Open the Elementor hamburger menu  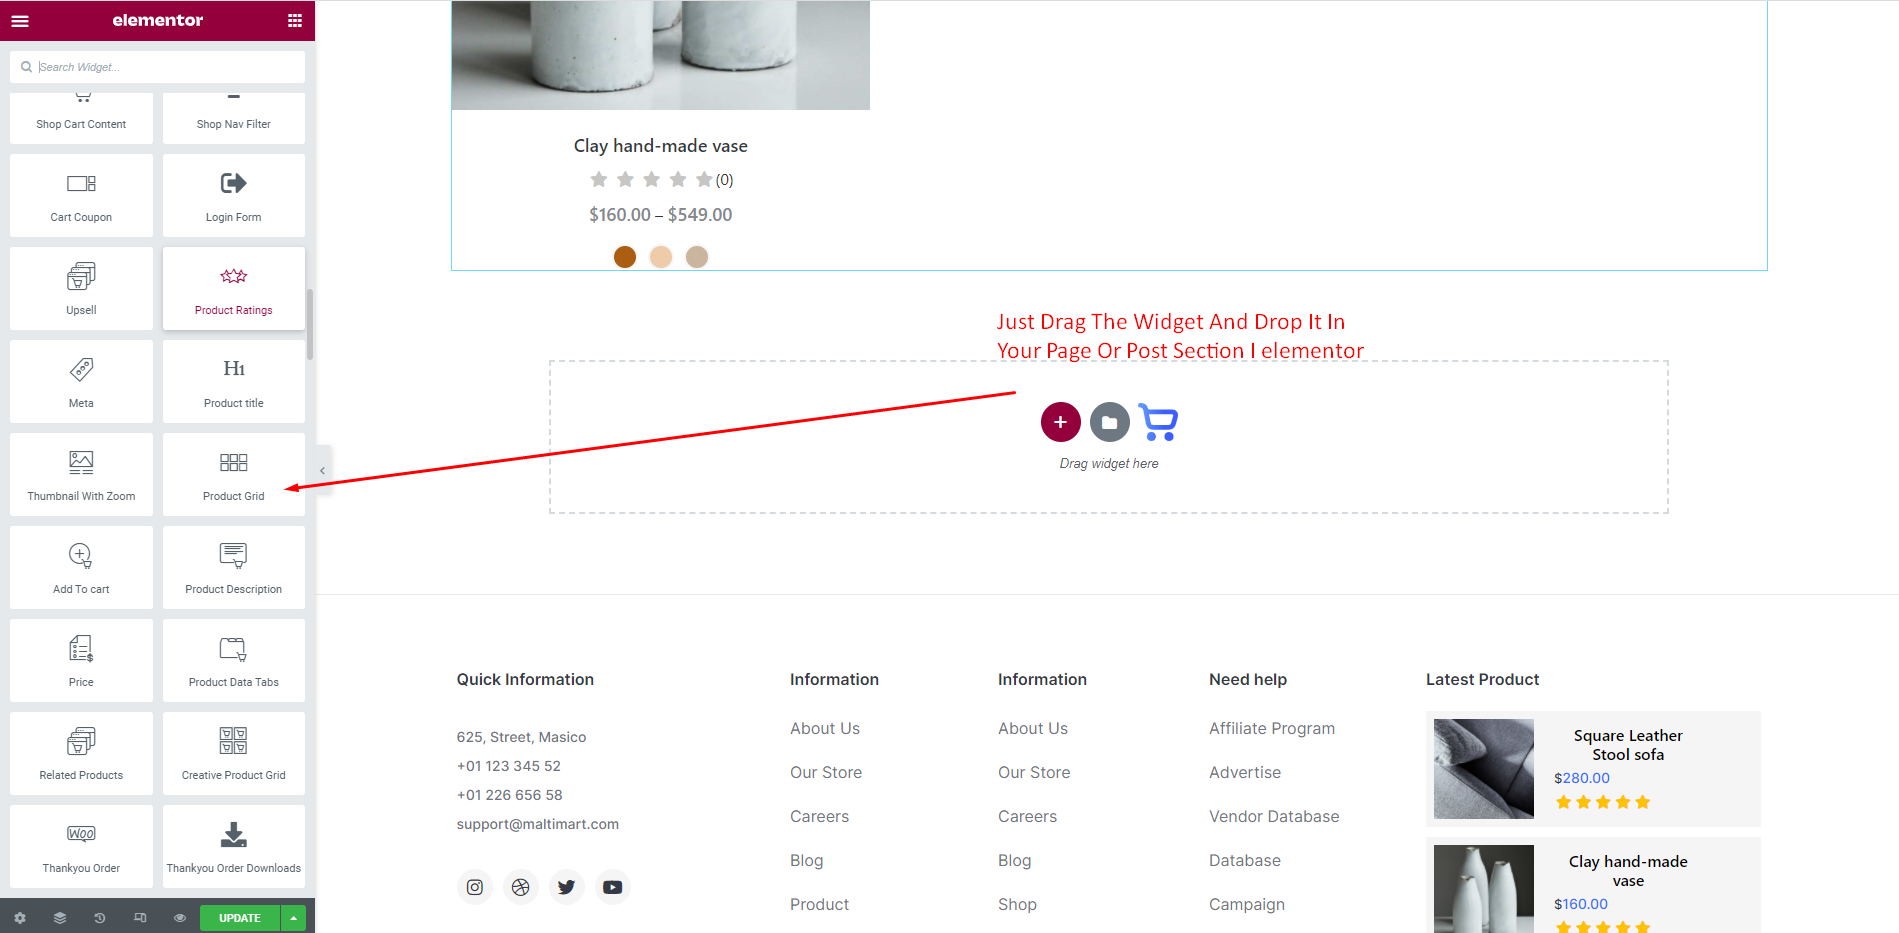tap(20, 20)
